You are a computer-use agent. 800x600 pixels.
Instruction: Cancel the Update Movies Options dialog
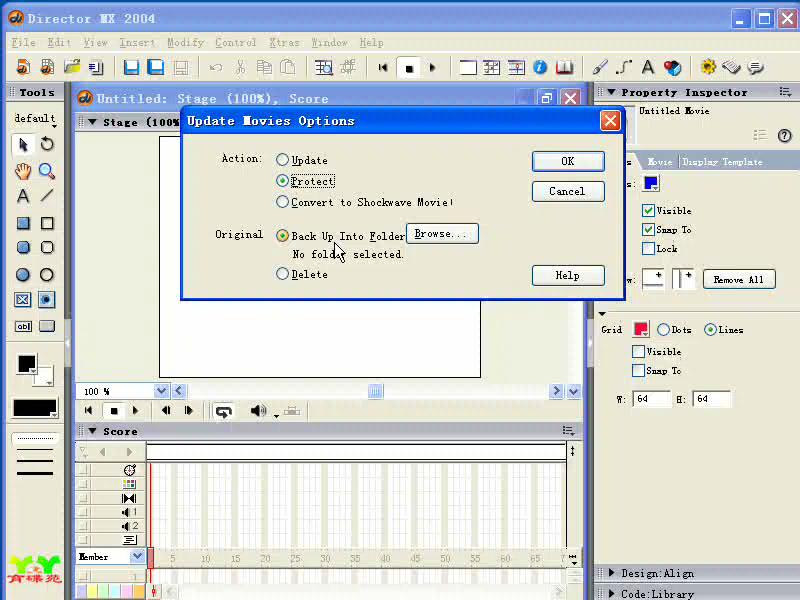[x=568, y=191]
